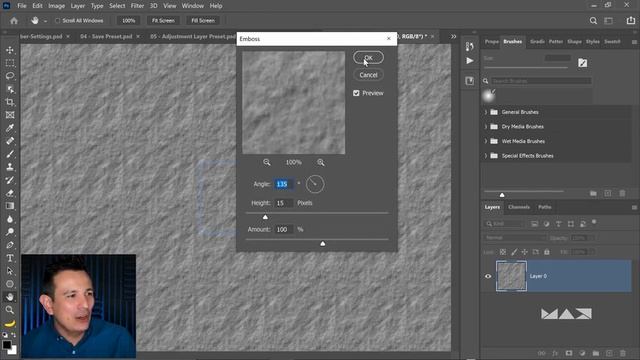Switch to the Channels tab
This screenshot has height=360, width=640.
[519, 207]
